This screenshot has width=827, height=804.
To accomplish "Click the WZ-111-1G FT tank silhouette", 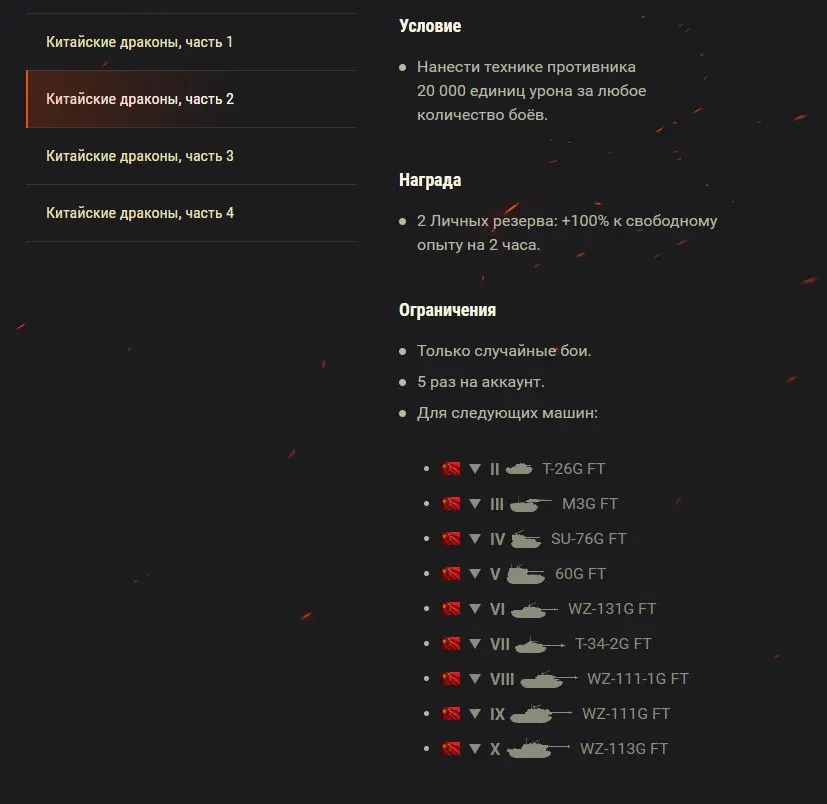I will click(549, 679).
